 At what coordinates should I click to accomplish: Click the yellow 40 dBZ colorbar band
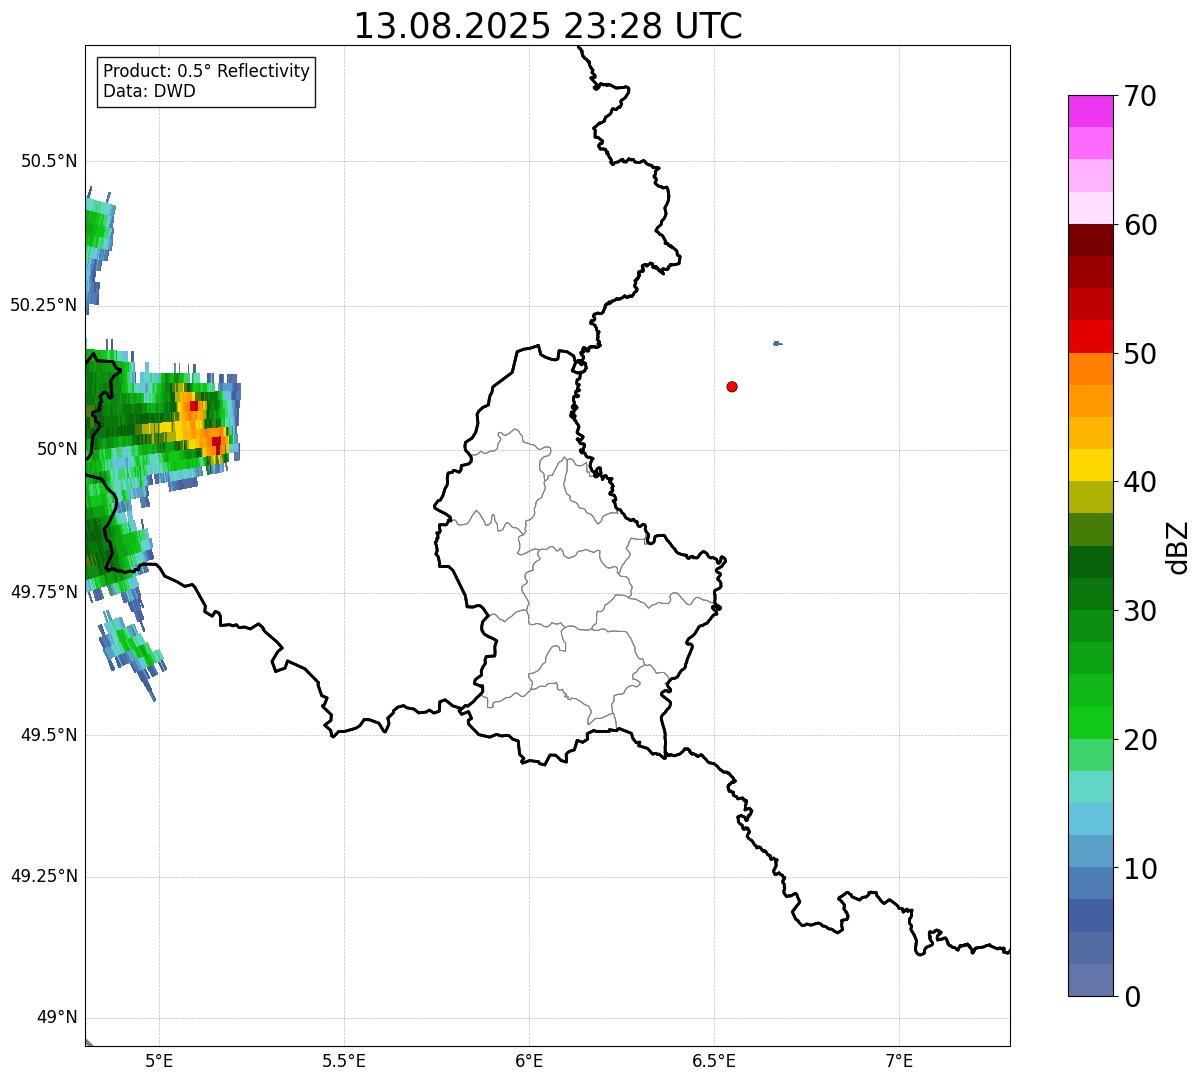click(1091, 465)
